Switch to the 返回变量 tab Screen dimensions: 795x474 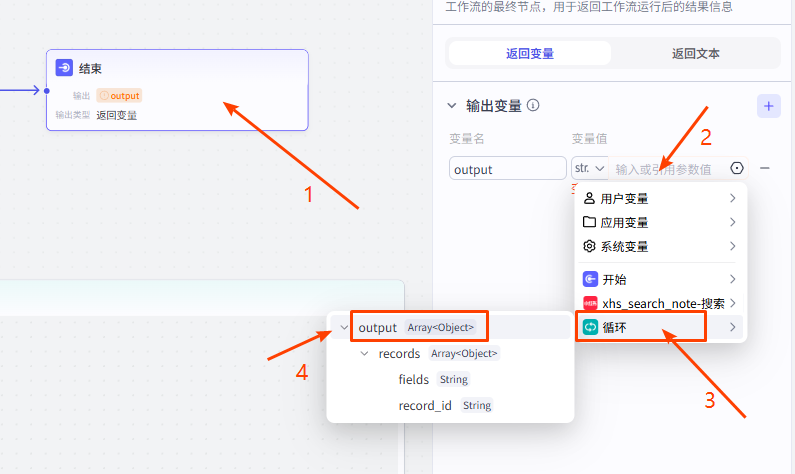coord(529,53)
